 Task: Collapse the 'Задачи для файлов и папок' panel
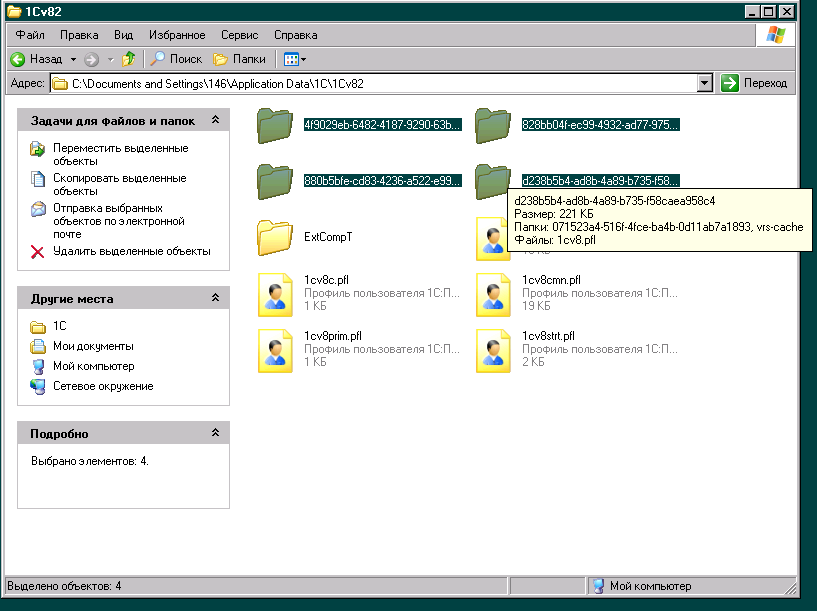click(215, 120)
